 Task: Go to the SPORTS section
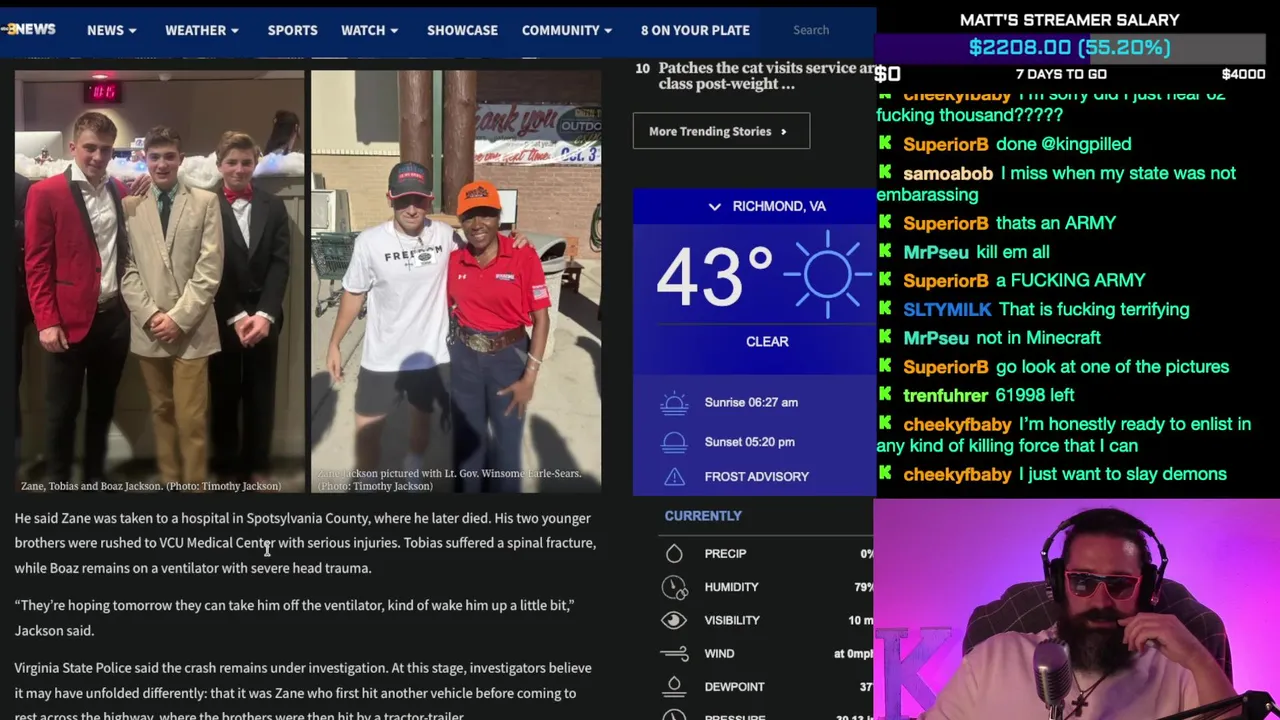(x=292, y=30)
